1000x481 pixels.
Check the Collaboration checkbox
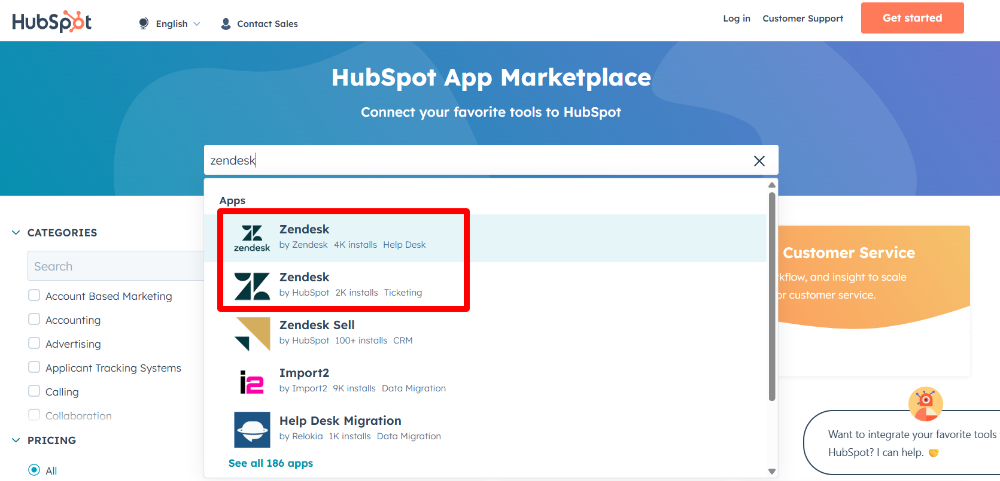pos(34,415)
